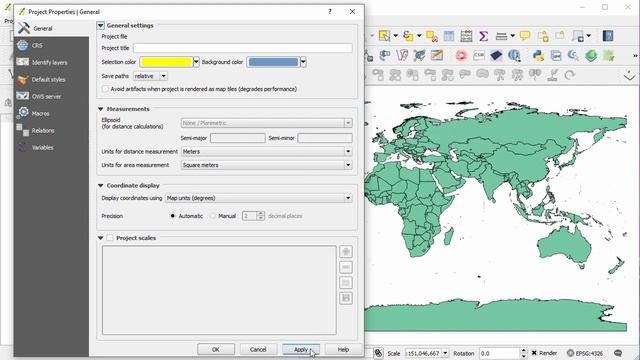This screenshot has height=360, width=640.
Task: Click the measure line ruler icon
Action: 501,36
